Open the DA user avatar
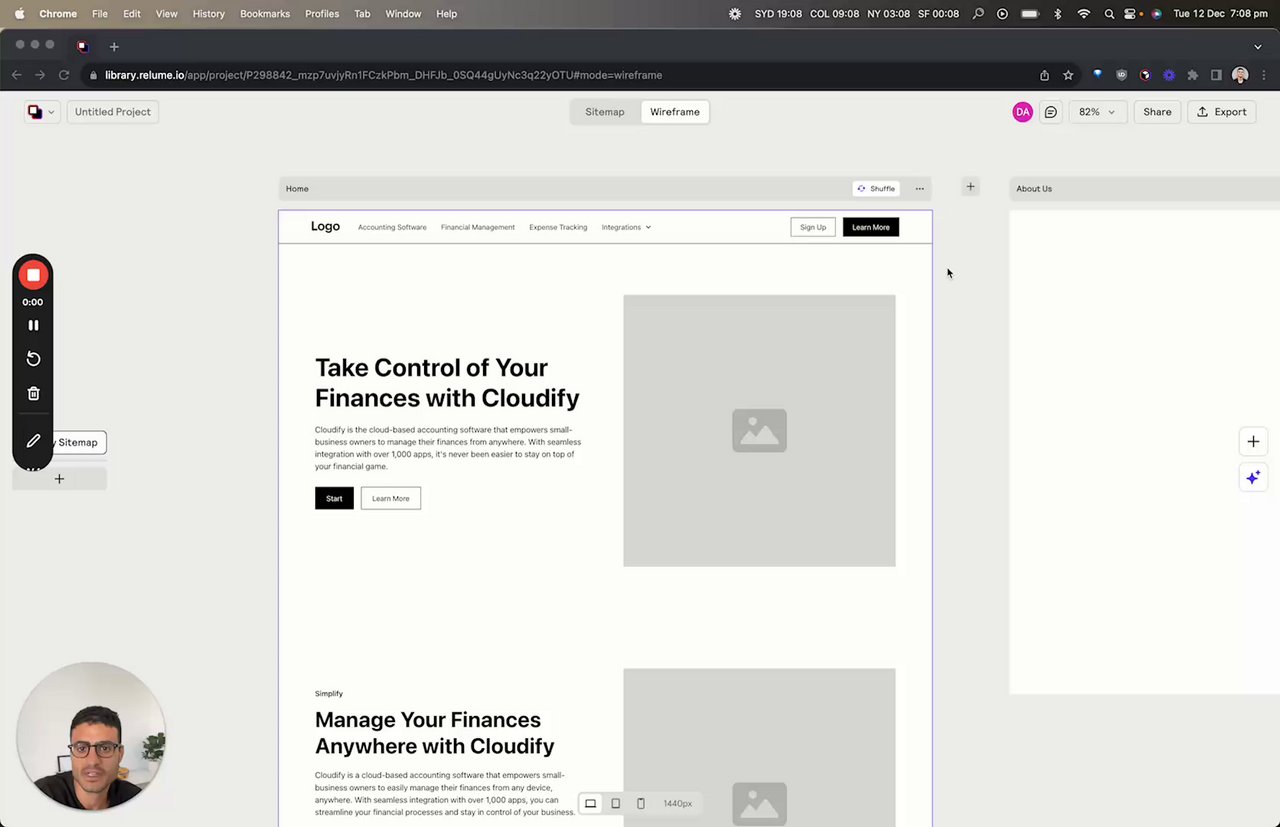The height and width of the screenshot is (827, 1280). (1022, 112)
